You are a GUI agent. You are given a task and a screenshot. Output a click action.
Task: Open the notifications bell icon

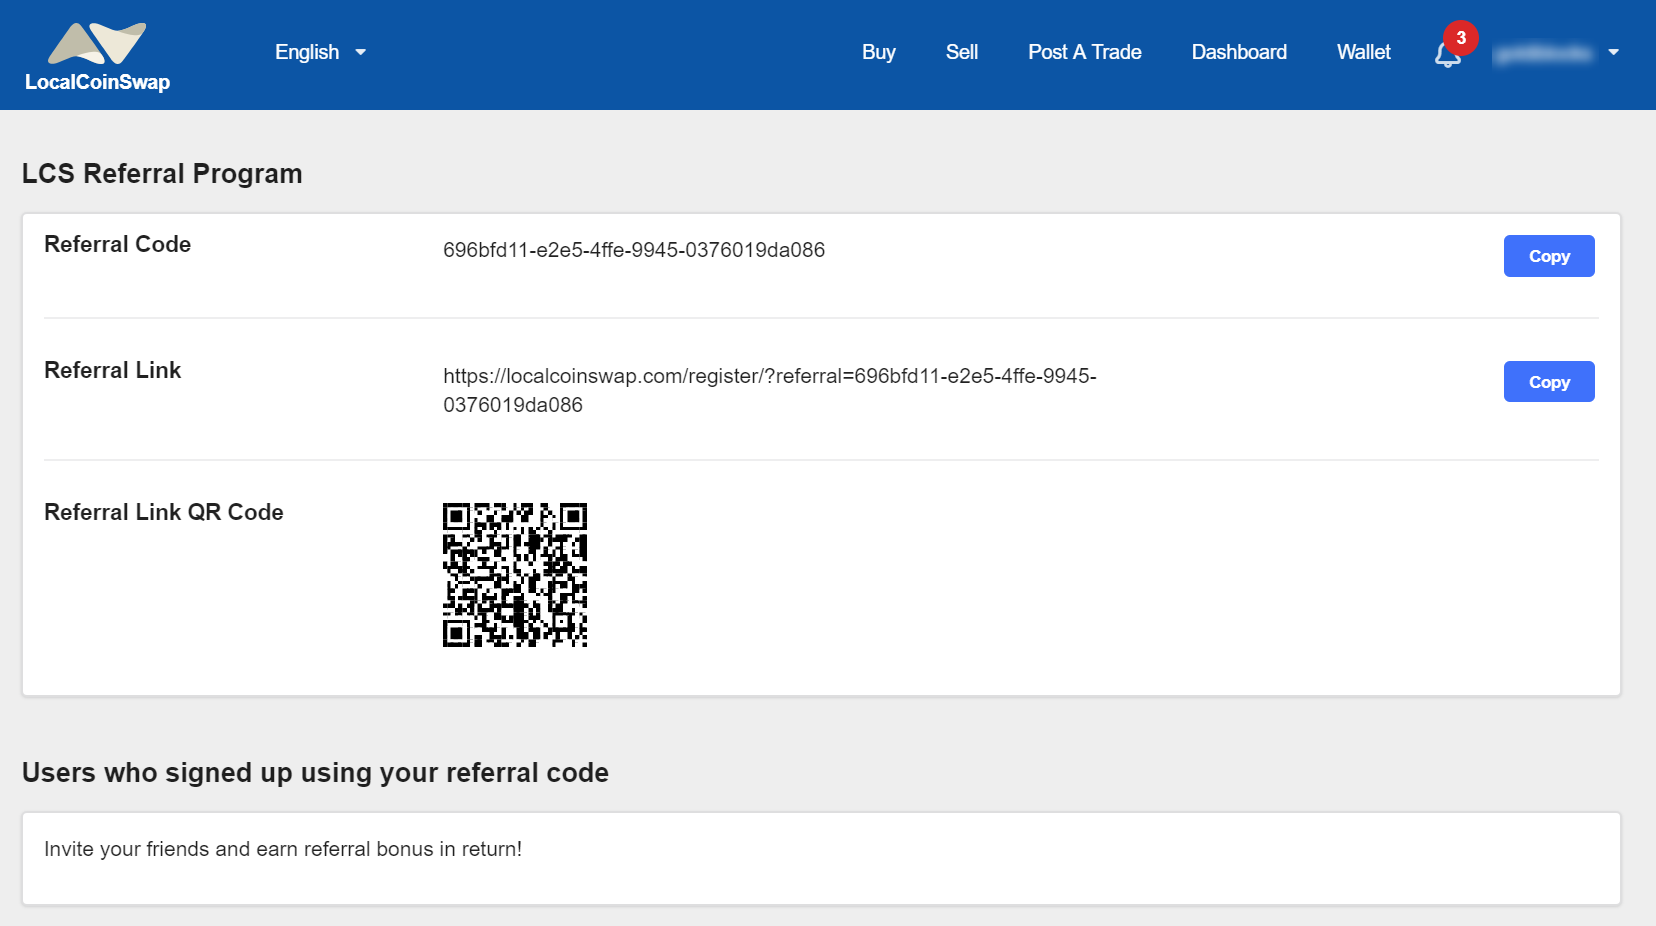tap(1447, 56)
